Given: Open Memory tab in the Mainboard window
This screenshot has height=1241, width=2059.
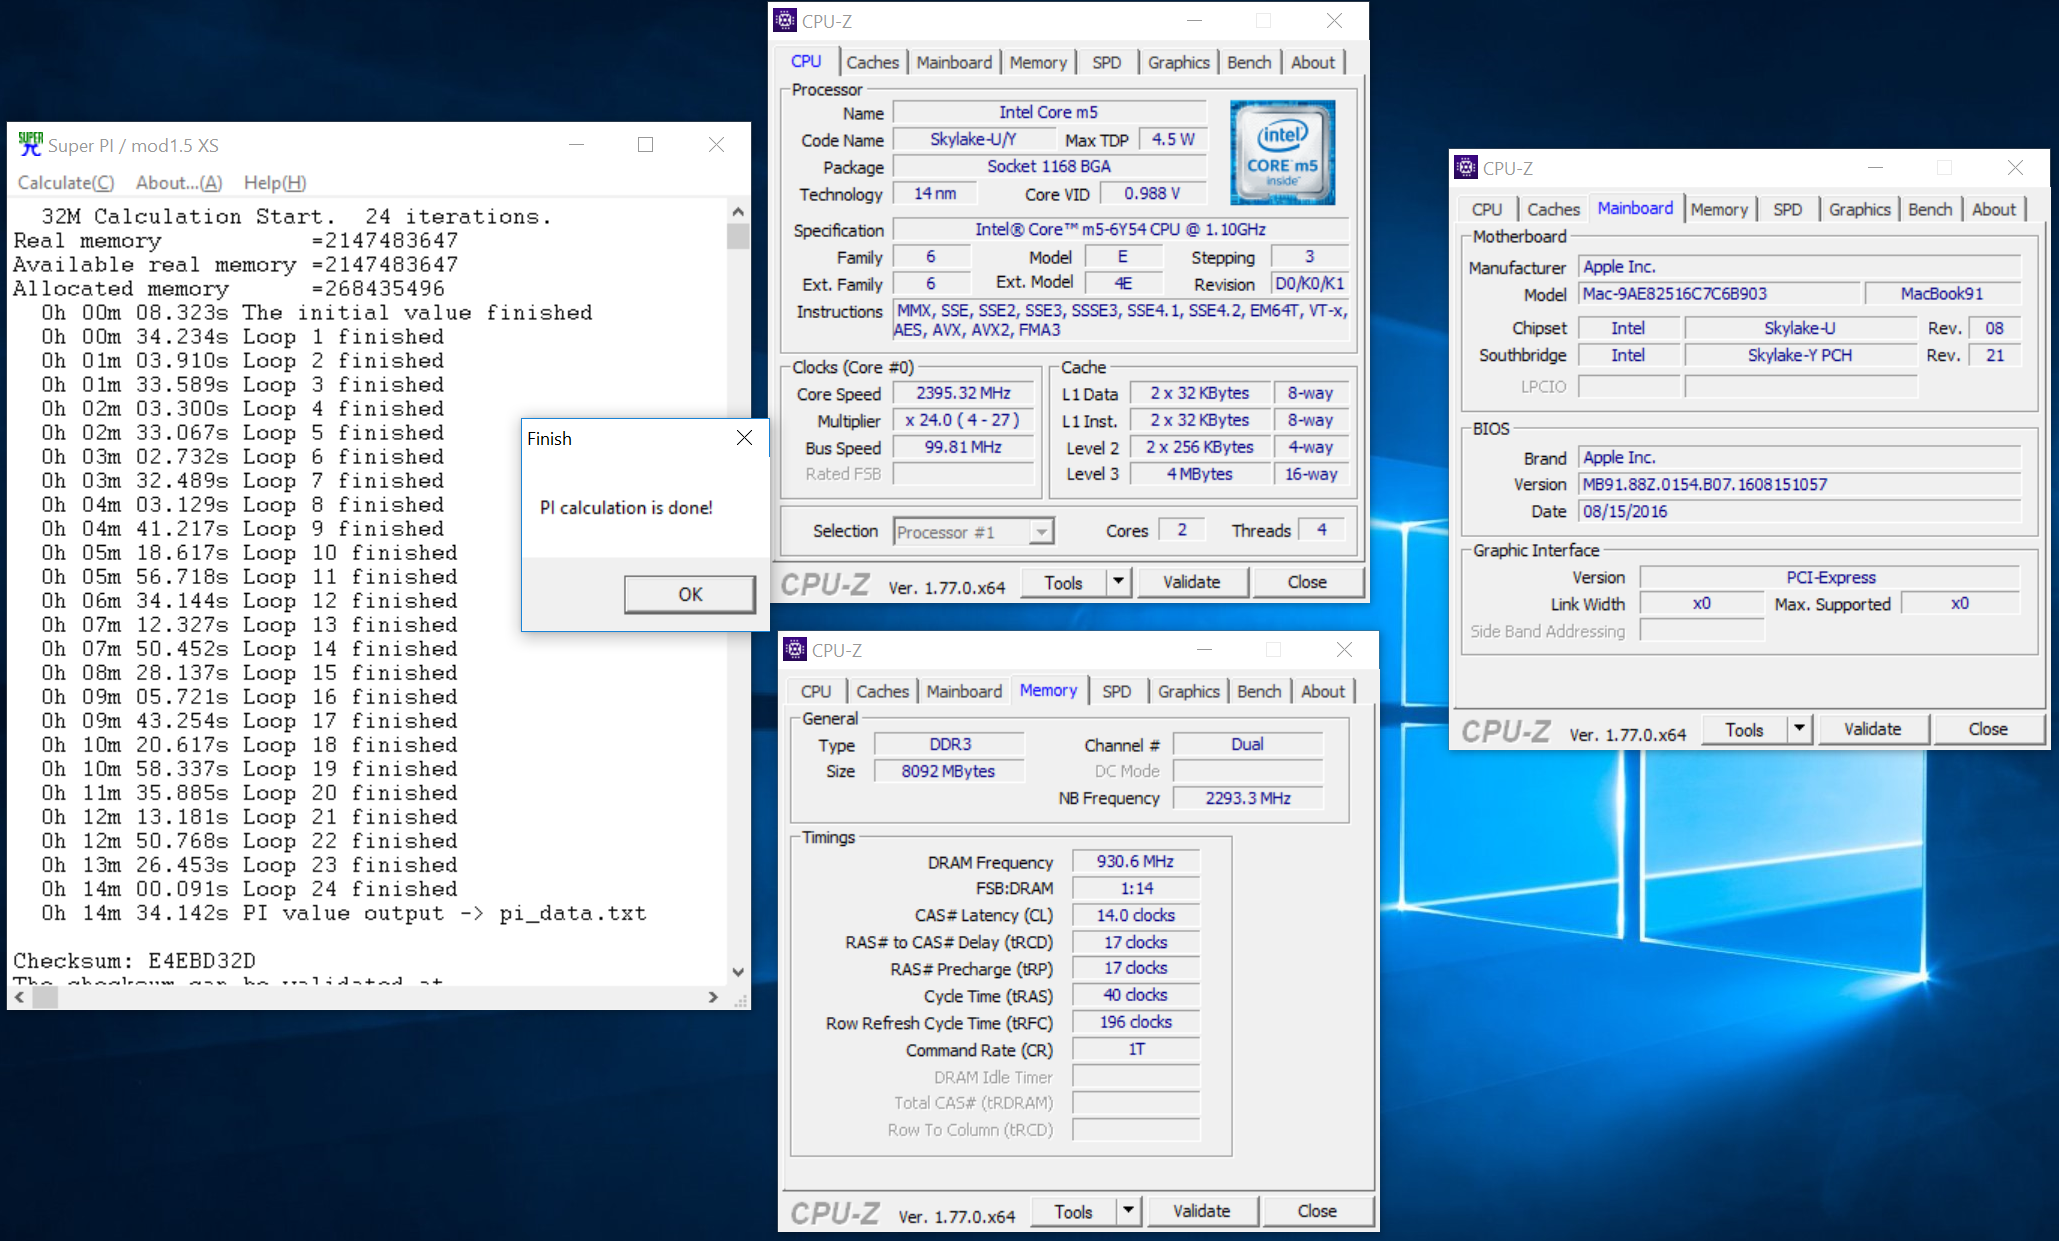Looking at the screenshot, I should (x=1719, y=209).
